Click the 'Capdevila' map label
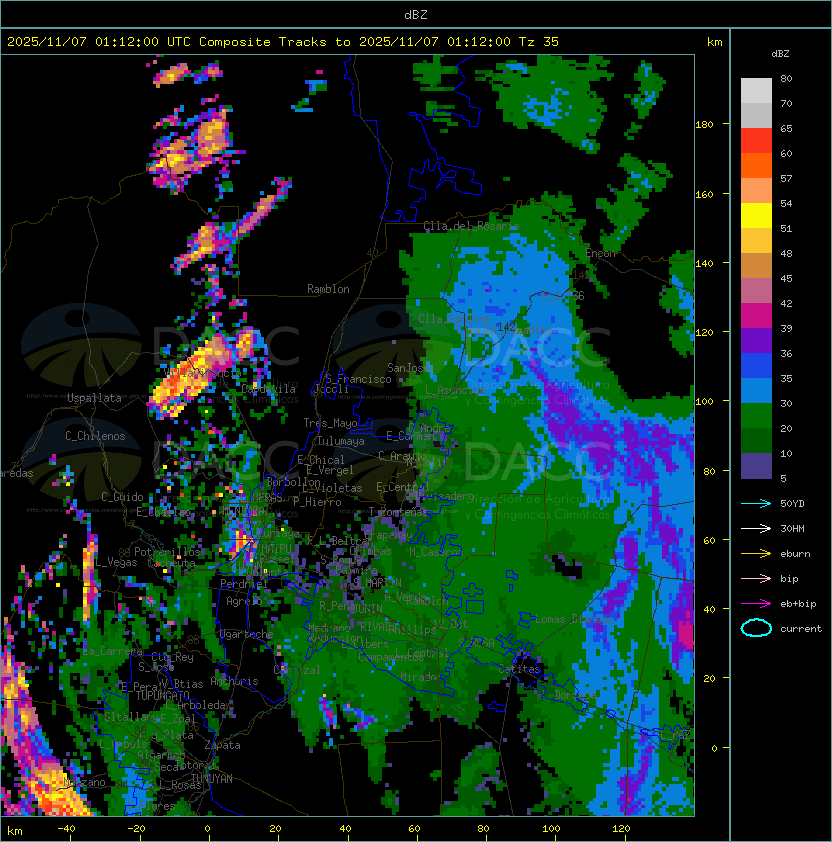Image resolution: width=832 pixels, height=842 pixels. (269, 389)
